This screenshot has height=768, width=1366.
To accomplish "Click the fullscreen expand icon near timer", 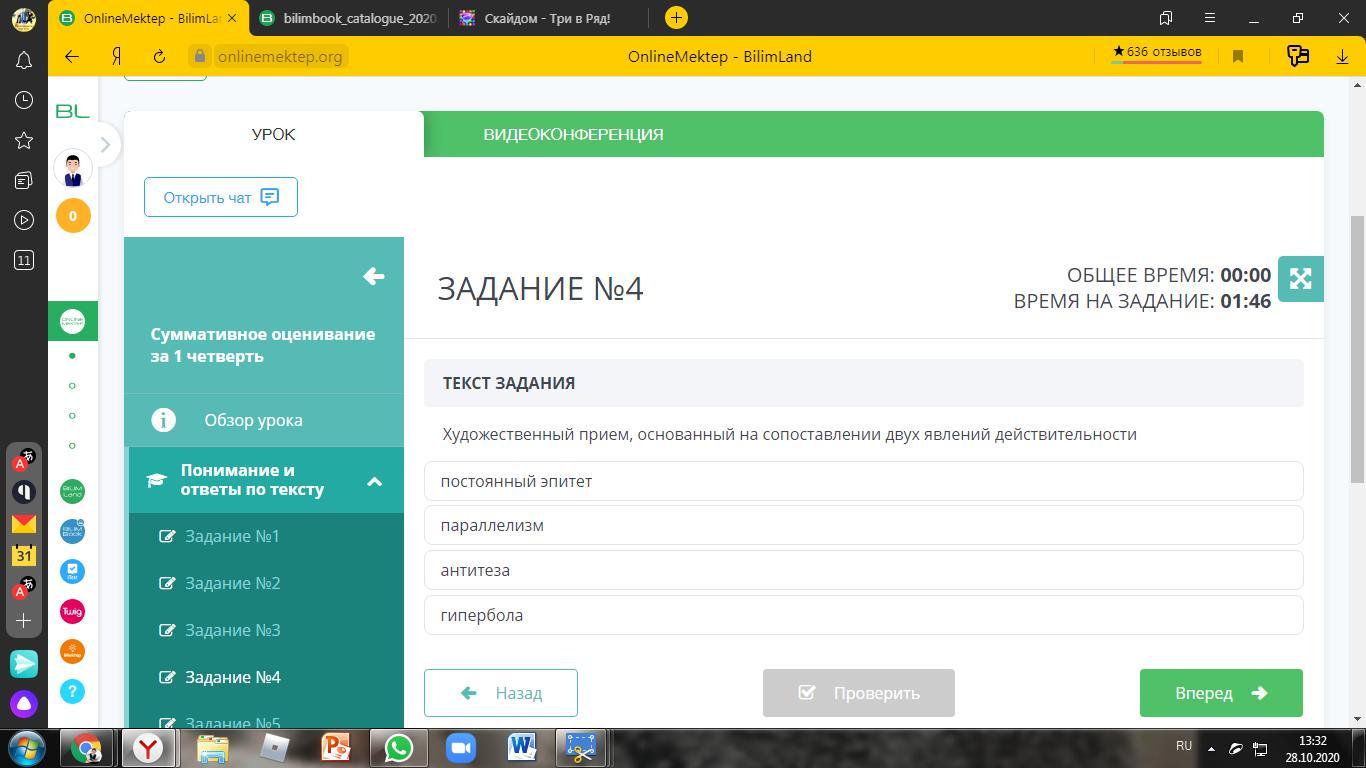I will click(1300, 279).
